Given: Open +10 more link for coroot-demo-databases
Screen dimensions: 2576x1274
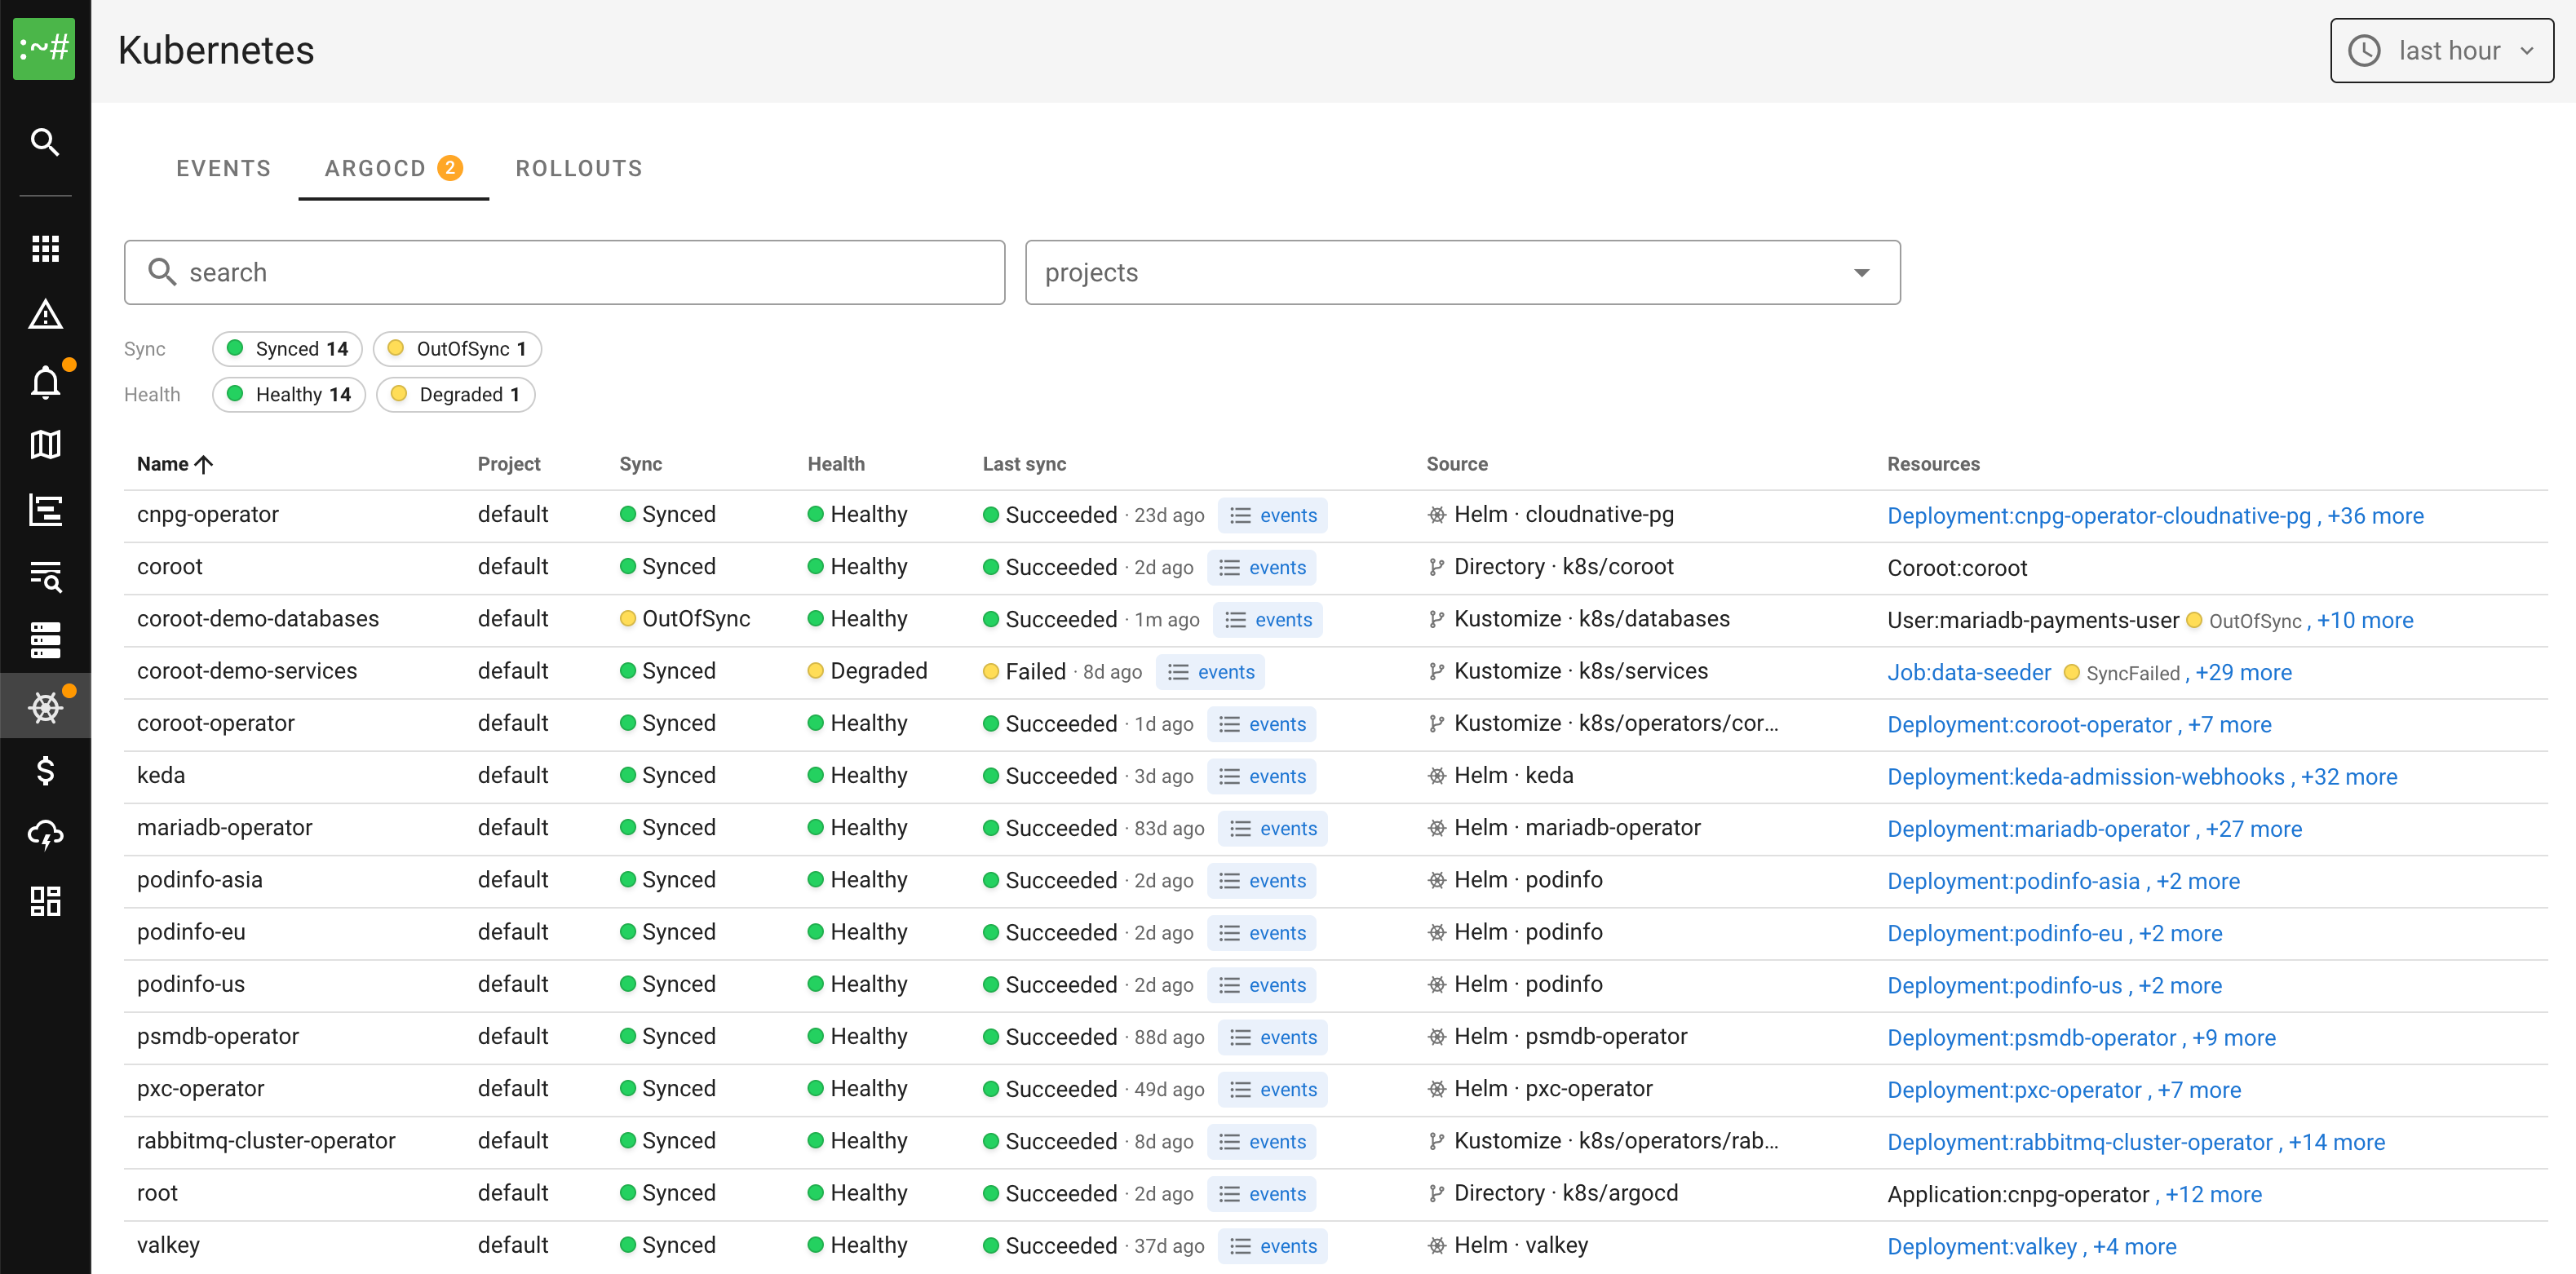Looking at the screenshot, I should click(2365, 620).
